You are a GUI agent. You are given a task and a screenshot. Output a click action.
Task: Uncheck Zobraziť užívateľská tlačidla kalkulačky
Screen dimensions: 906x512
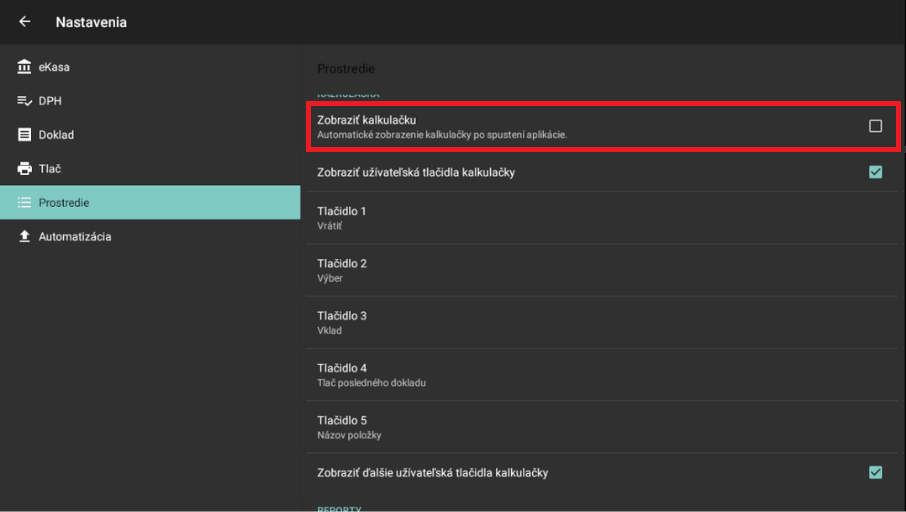875,172
